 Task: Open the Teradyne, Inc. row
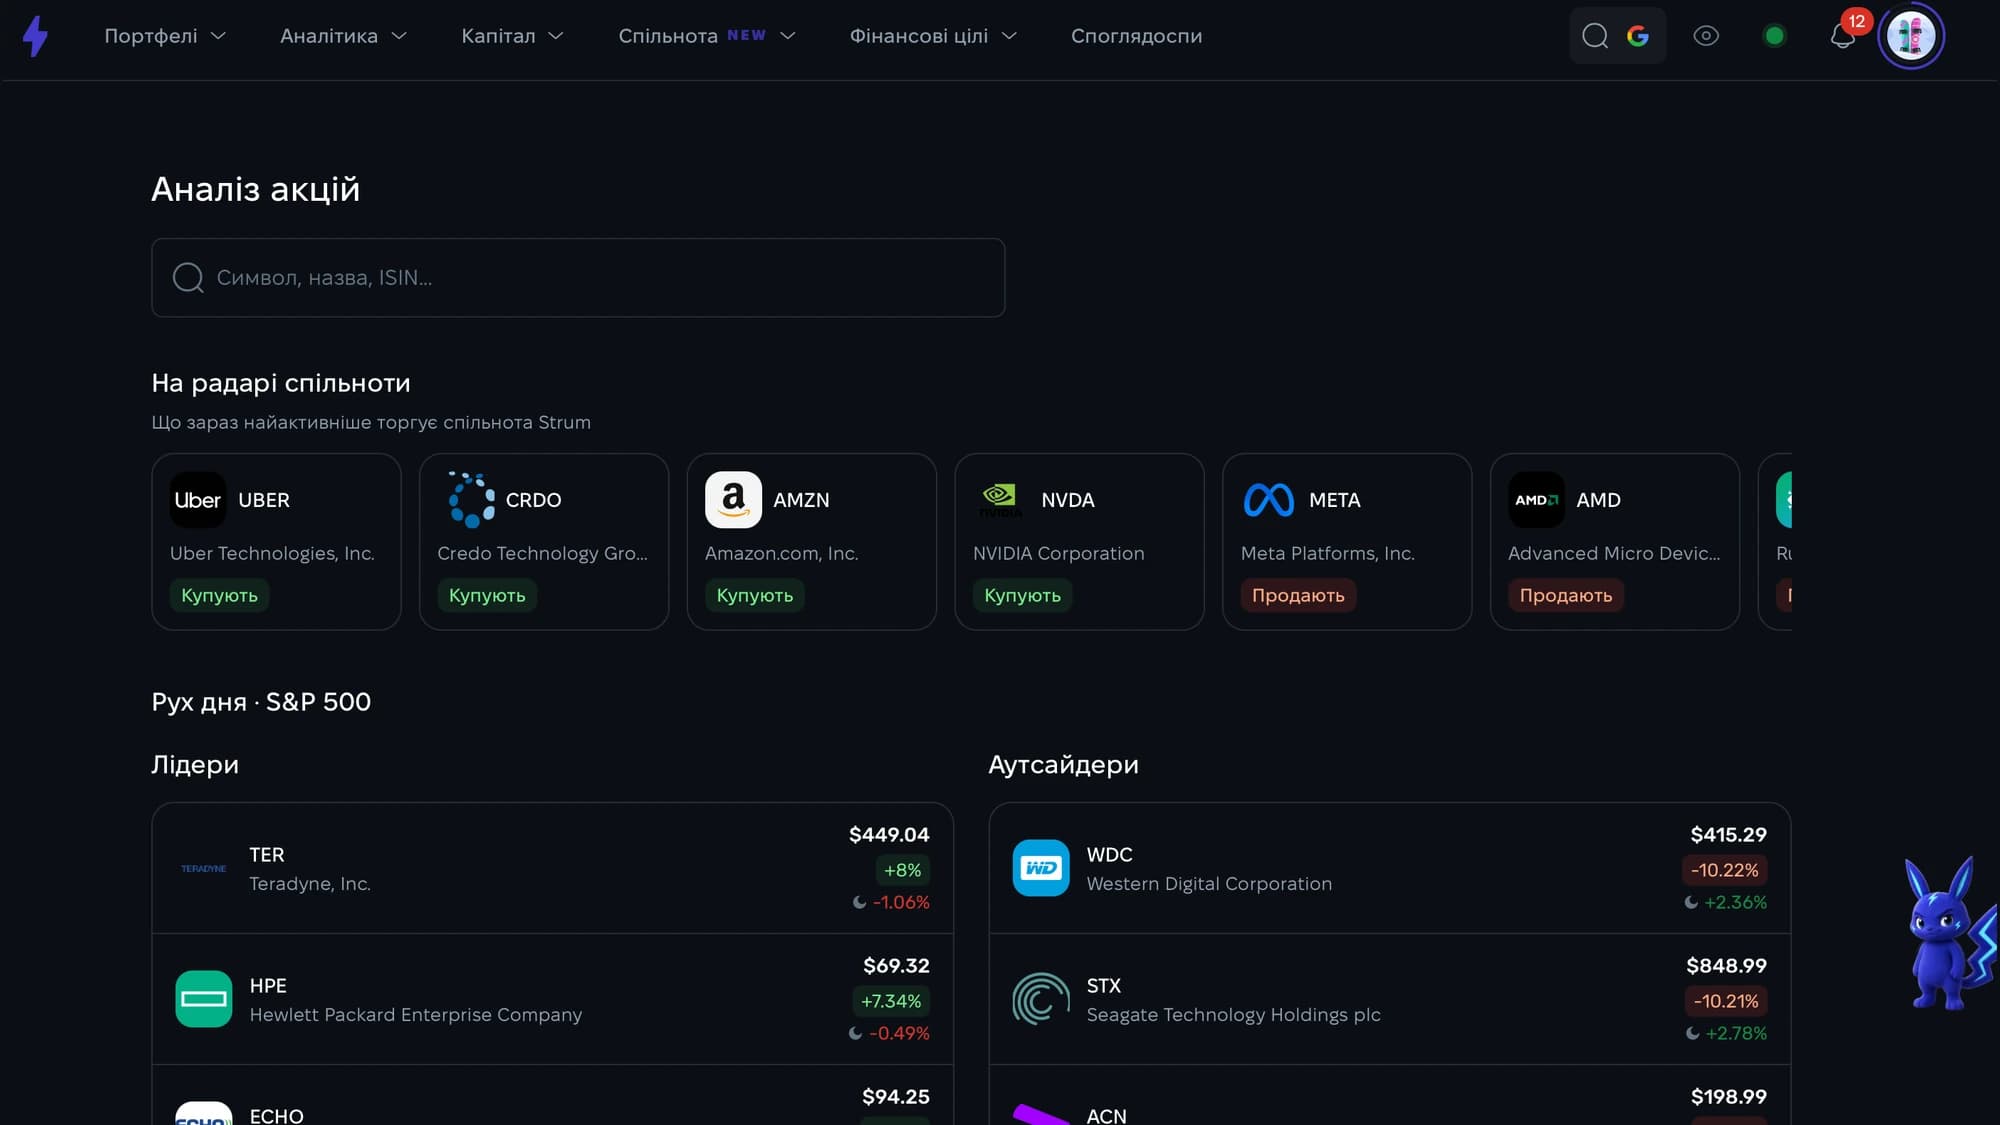[x=552, y=868]
